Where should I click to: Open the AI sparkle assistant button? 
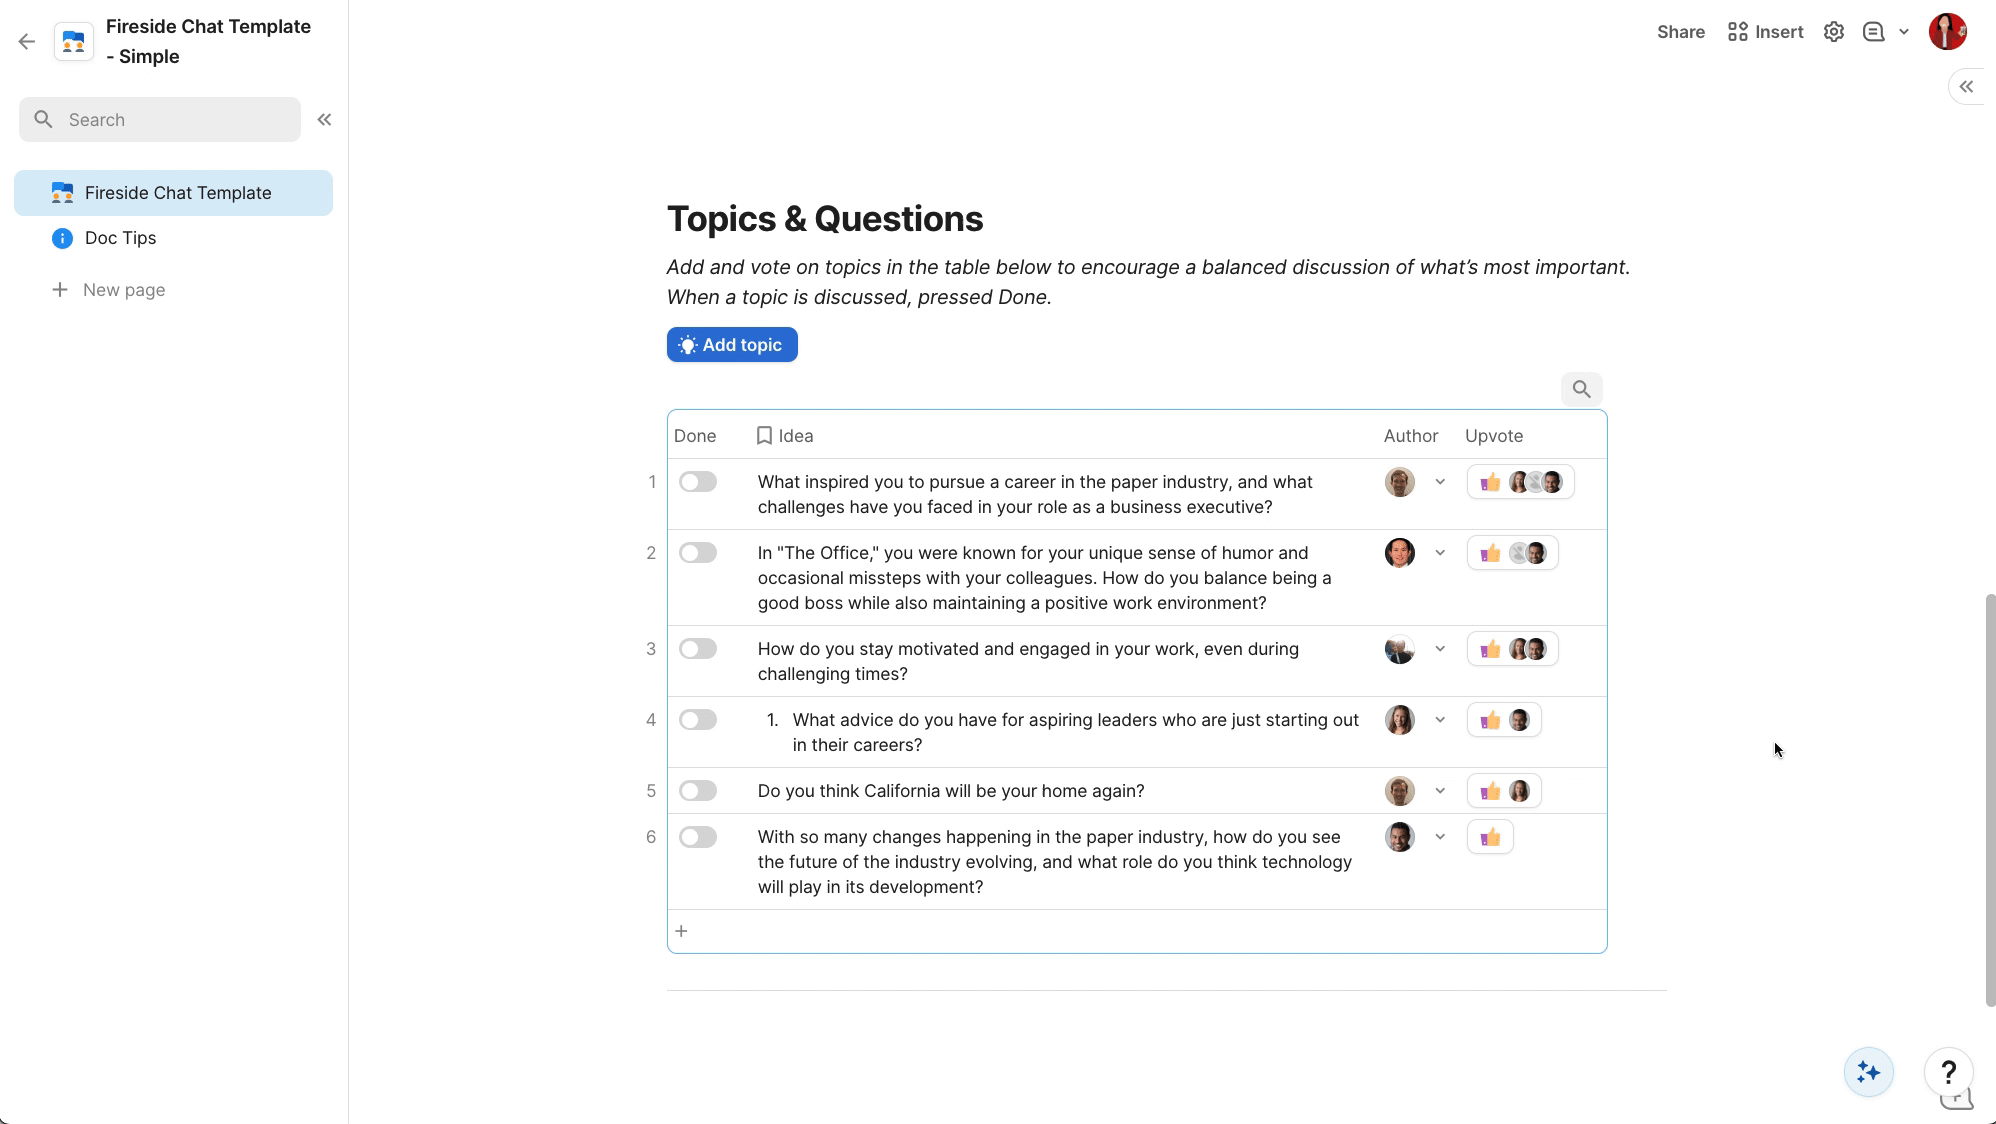[1868, 1072]
